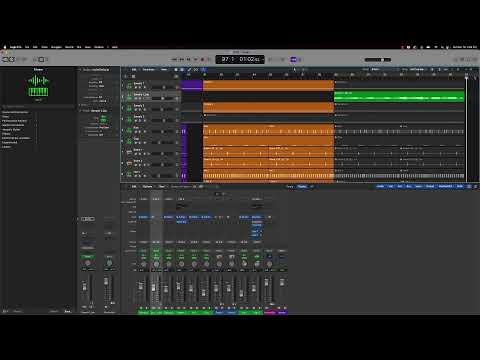Viewport: 480px width, 360px height.
Task: Click the rewind transport button
Action: click(174, 59)
